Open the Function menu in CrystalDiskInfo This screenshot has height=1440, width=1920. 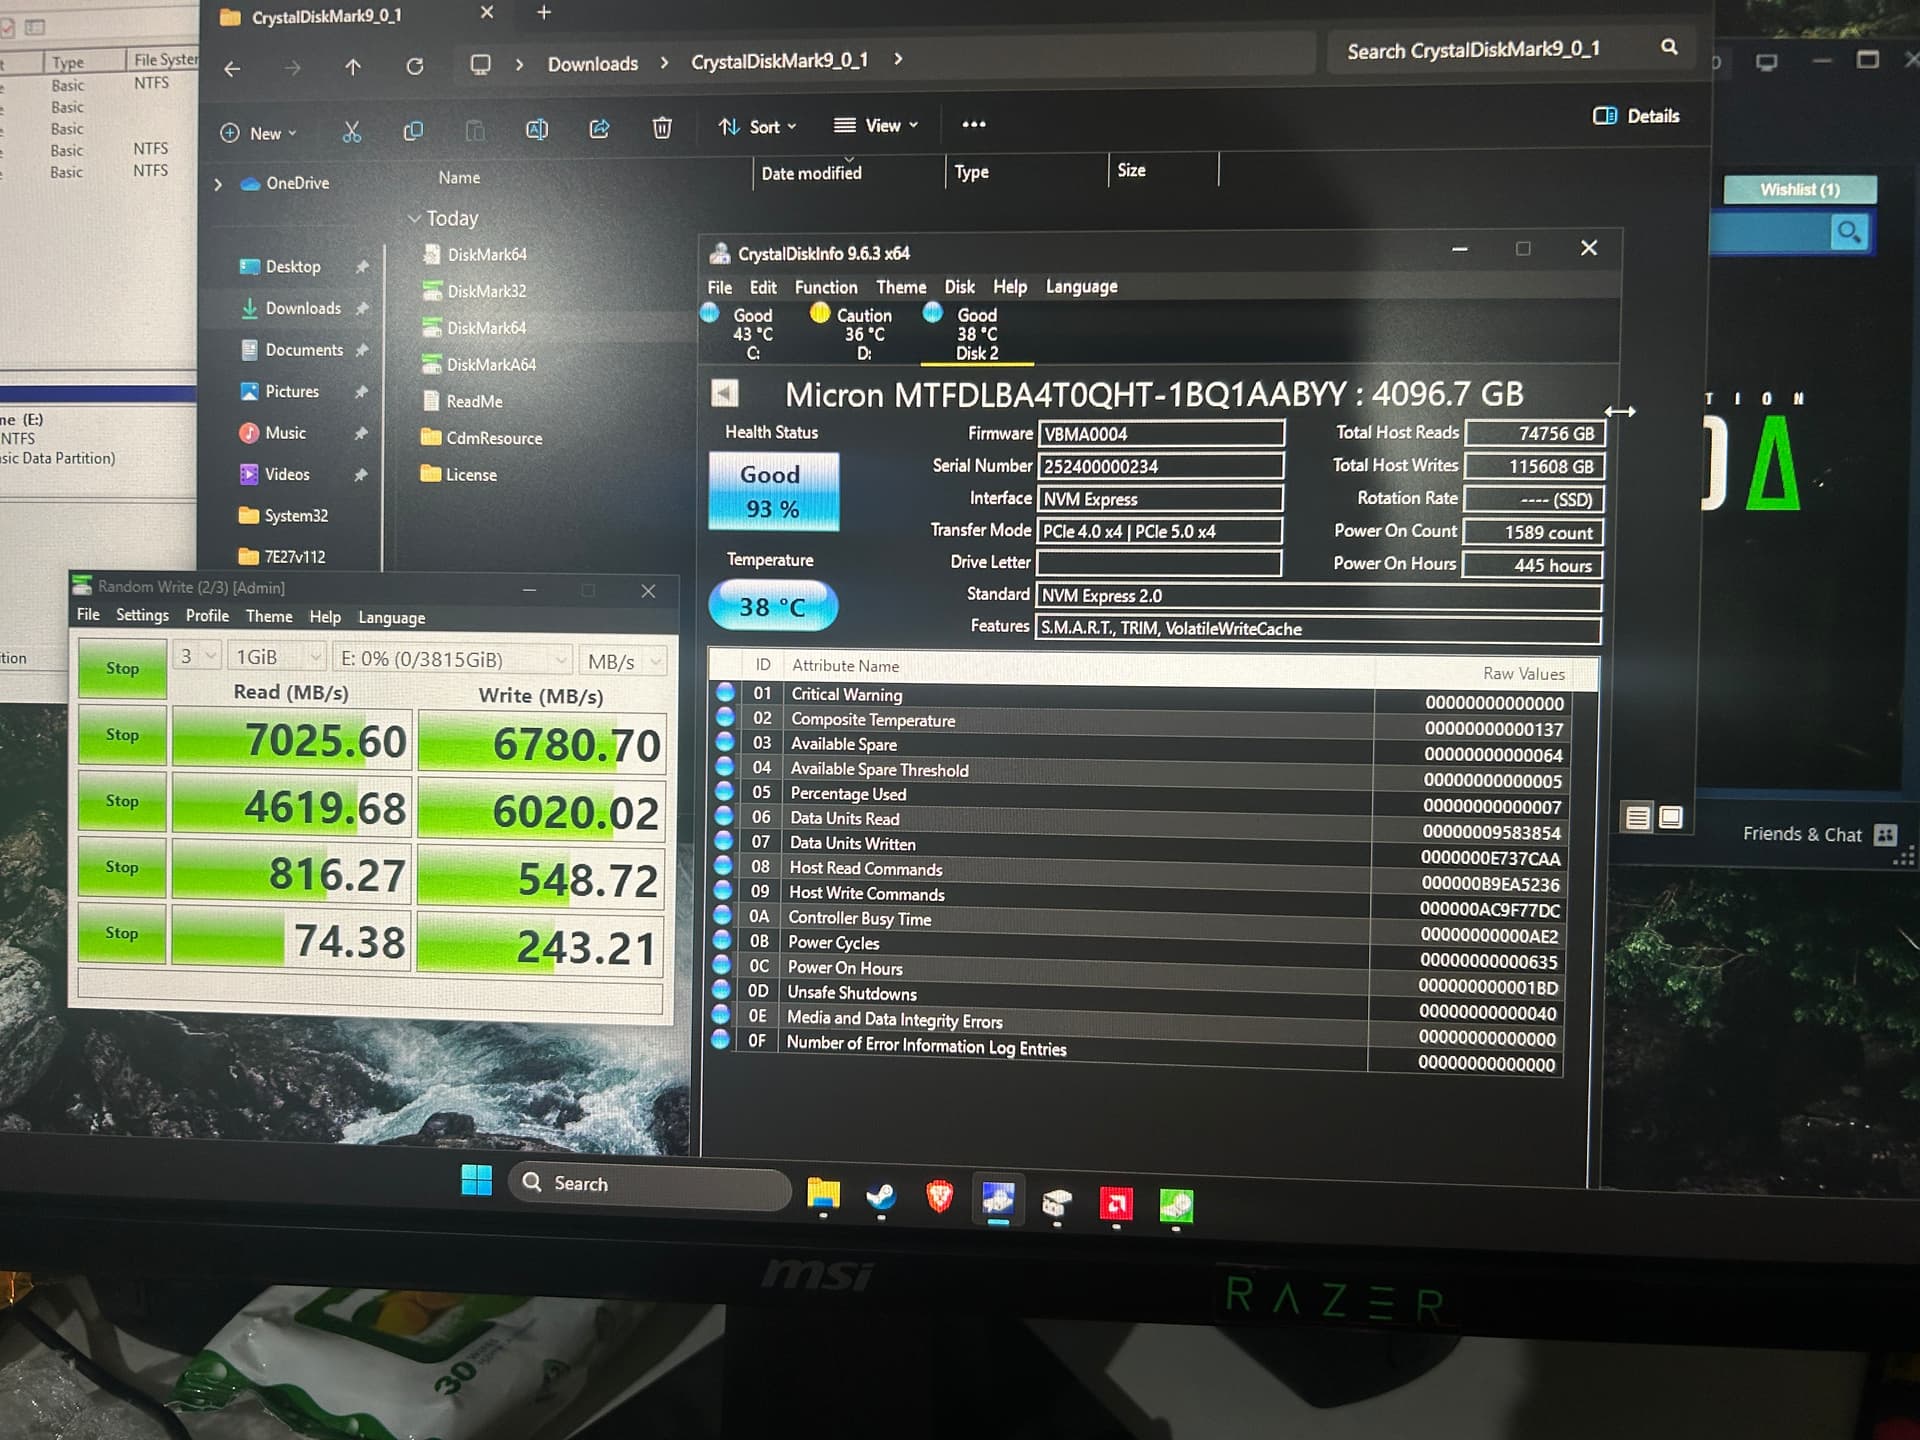826,287
